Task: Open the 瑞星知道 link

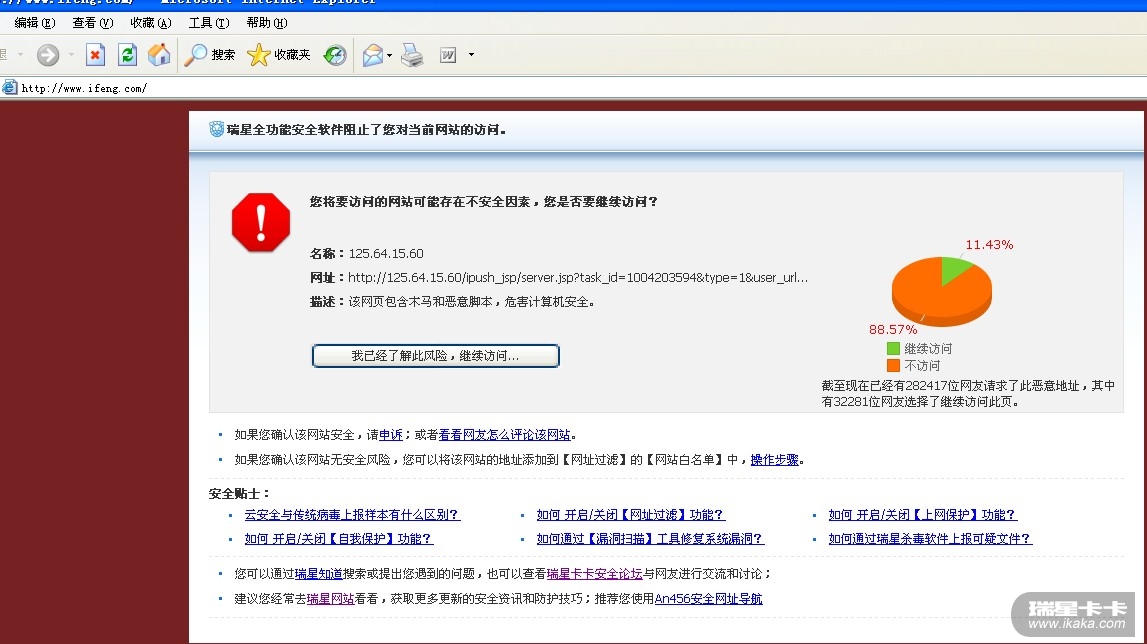Action: (318, 574)
